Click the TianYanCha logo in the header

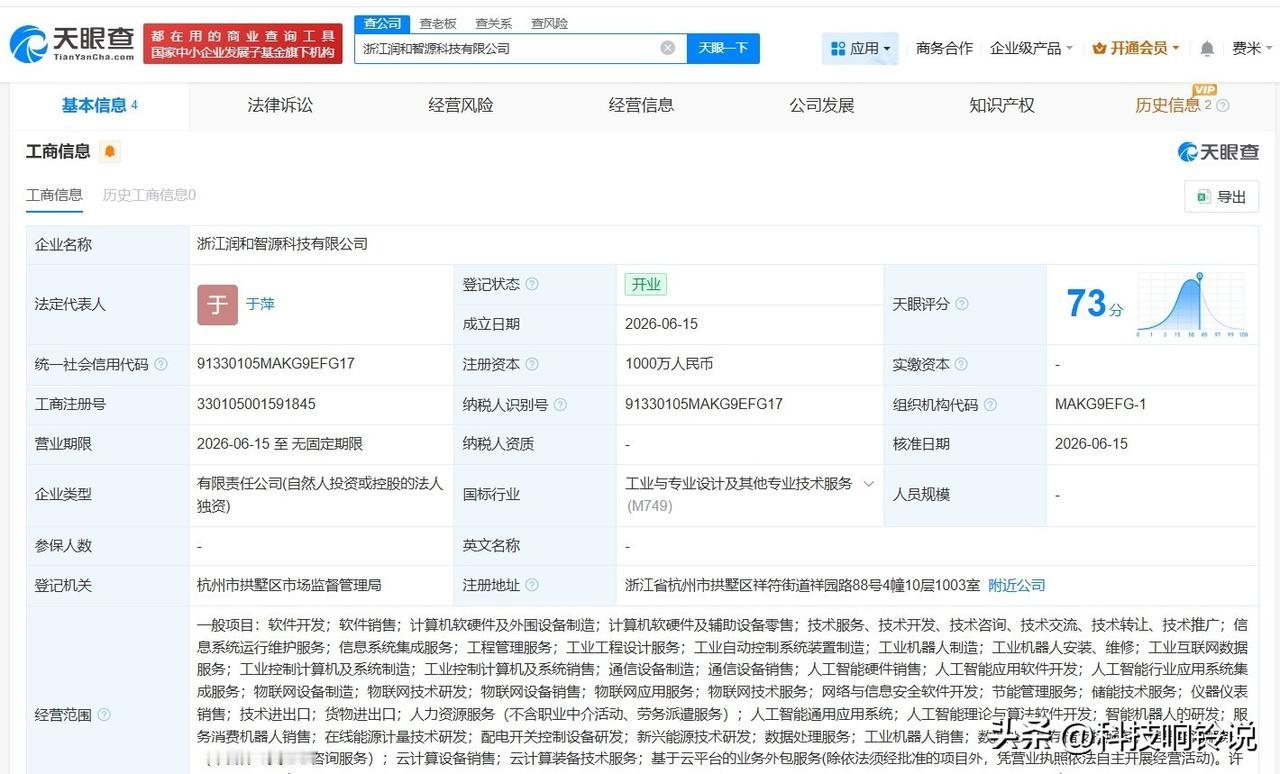[x=71, y=44]
